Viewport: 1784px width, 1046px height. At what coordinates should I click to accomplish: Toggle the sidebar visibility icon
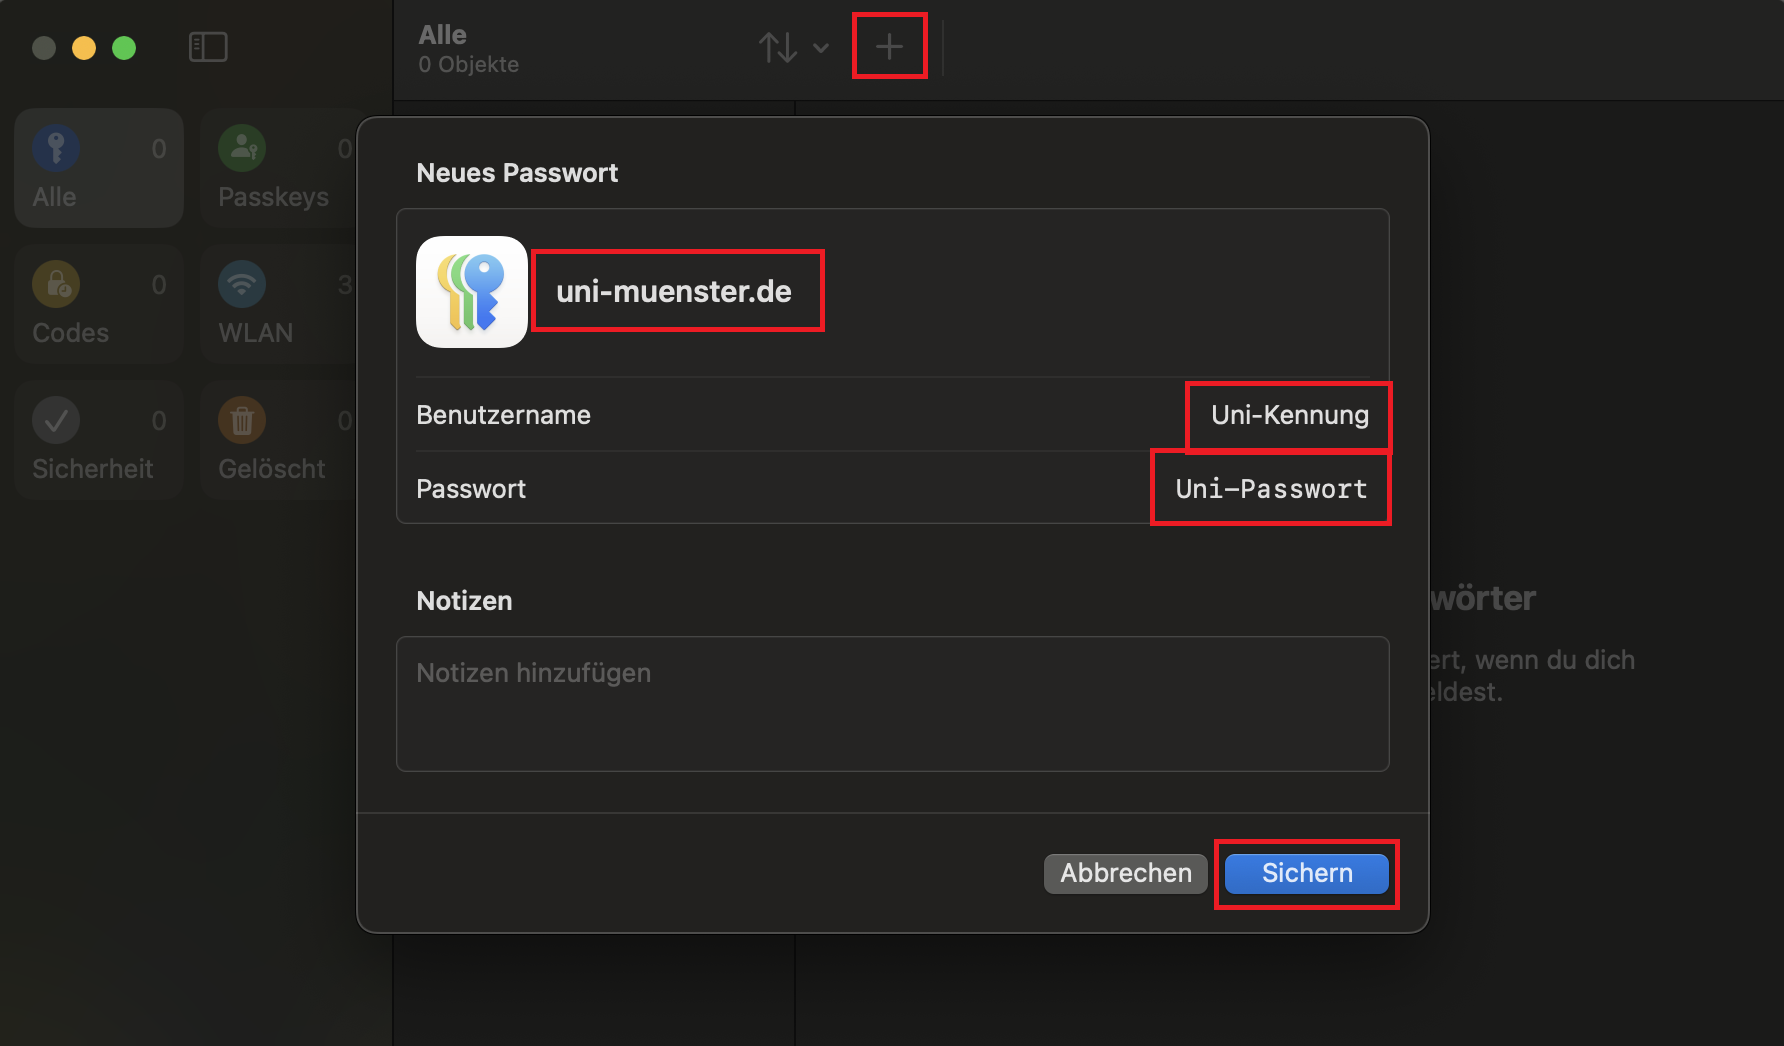pyautogui.click(x=208, y=47)
